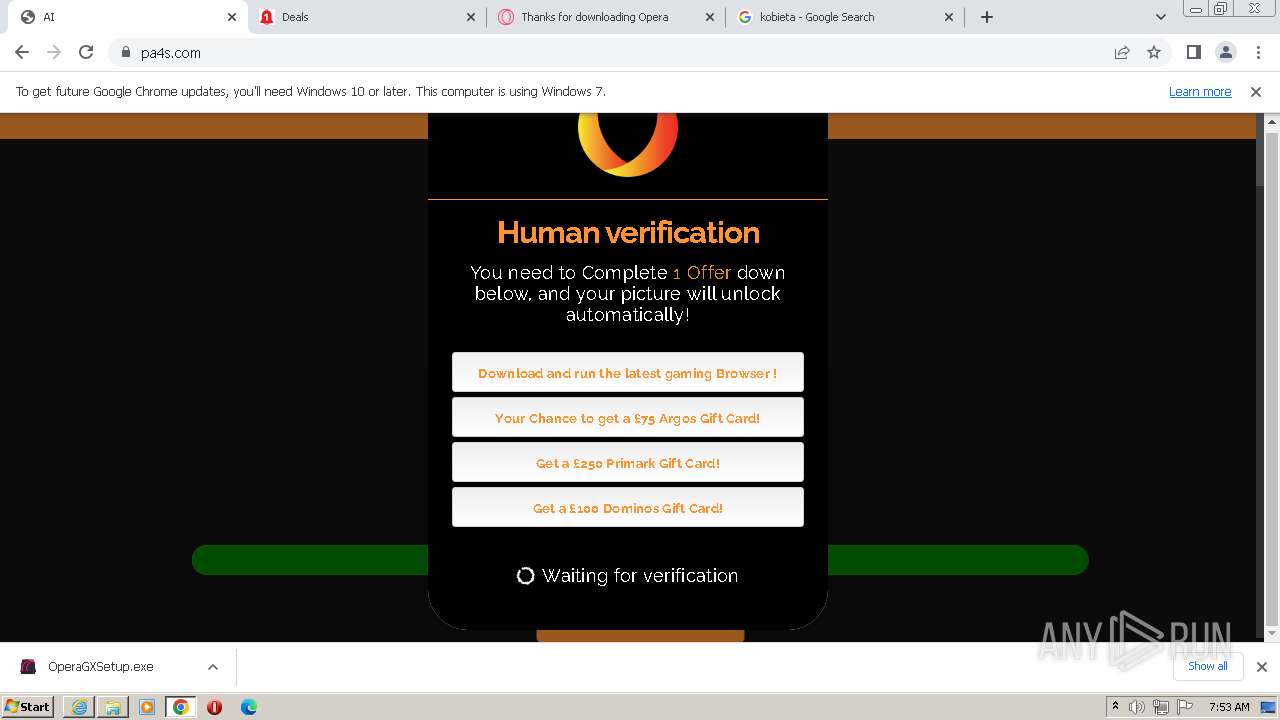Click the Chrome taskbar icon
The width and height of the screenshot is (1280, 720).
tap(180, 707)
